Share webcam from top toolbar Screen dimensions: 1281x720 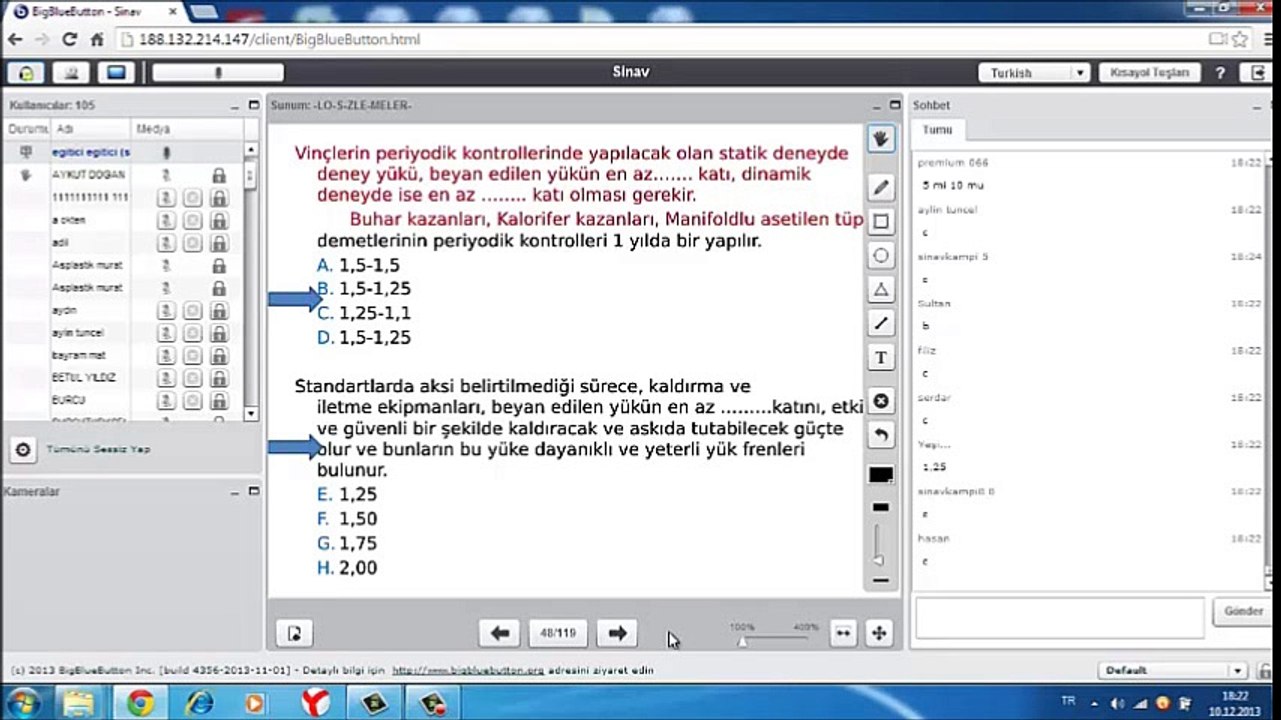pos(71,72)
